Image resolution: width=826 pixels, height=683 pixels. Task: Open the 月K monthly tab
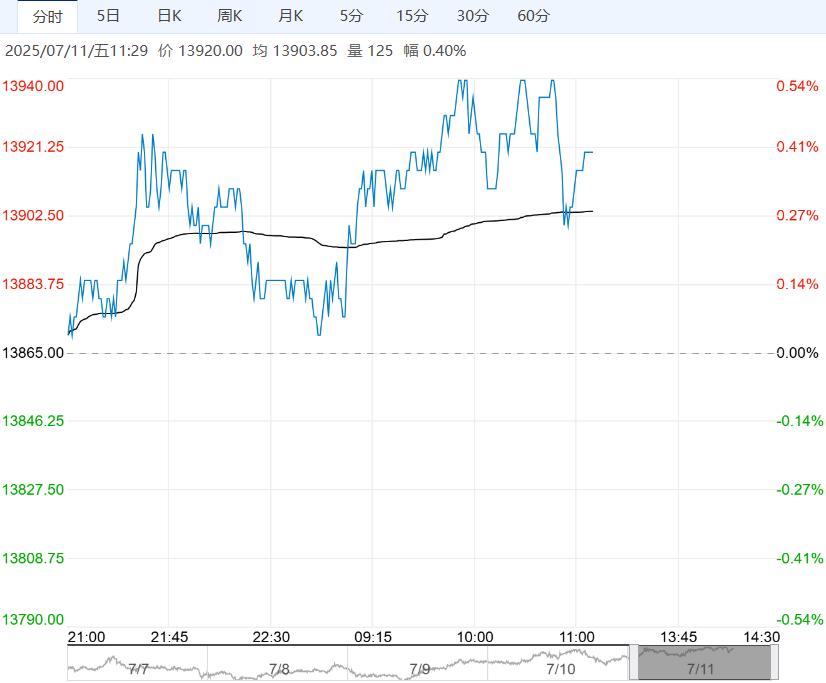click(x=290, y=16)
